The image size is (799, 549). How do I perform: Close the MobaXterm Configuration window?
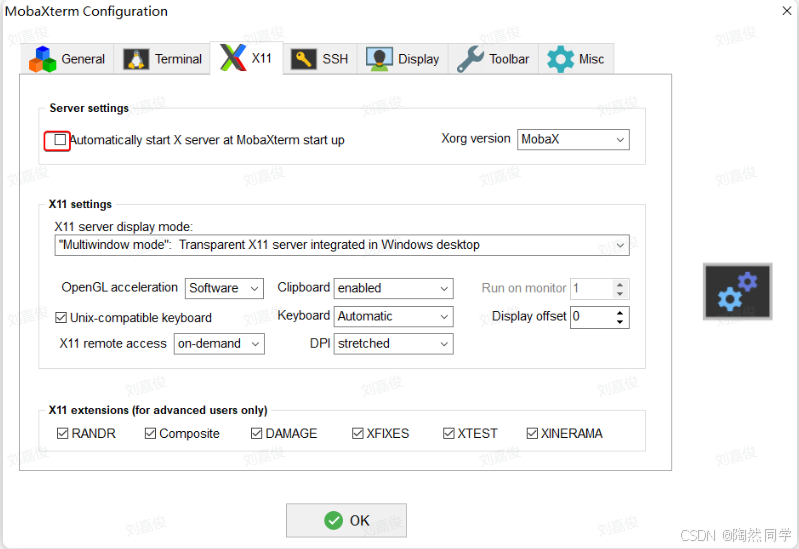point(787,11)
